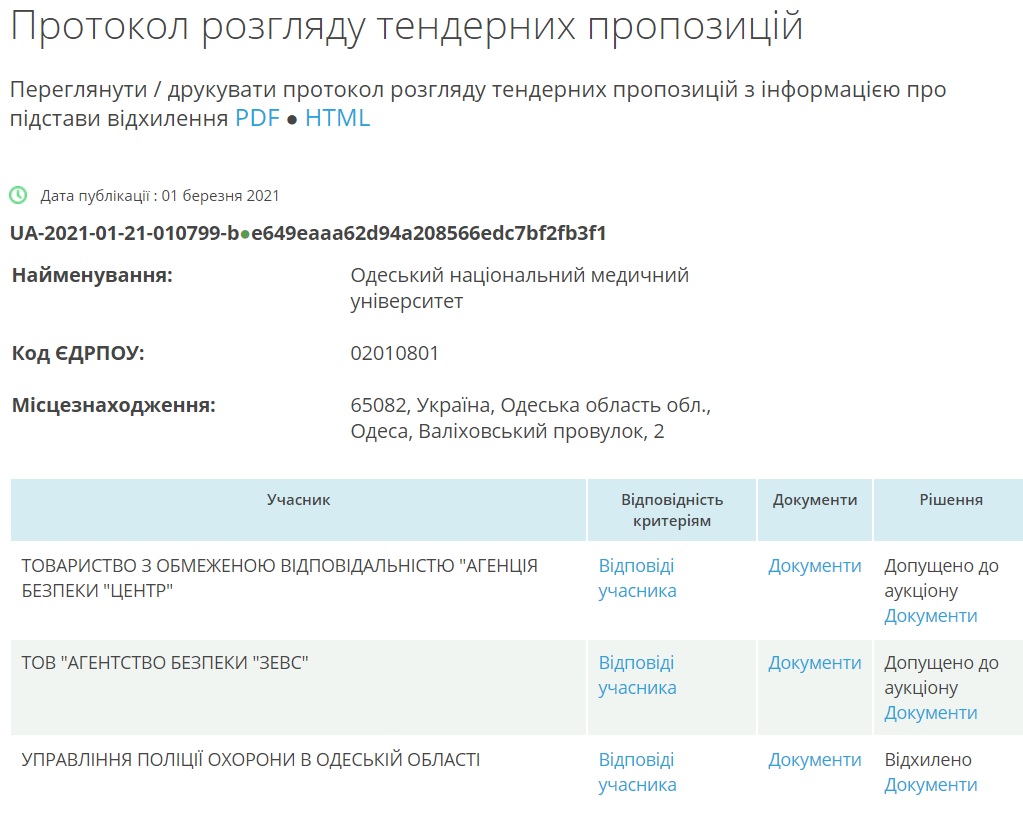The width and height of the screenshot is (1023, 813).
Task: Click the Учасник column header
Action: click(298, 500)
